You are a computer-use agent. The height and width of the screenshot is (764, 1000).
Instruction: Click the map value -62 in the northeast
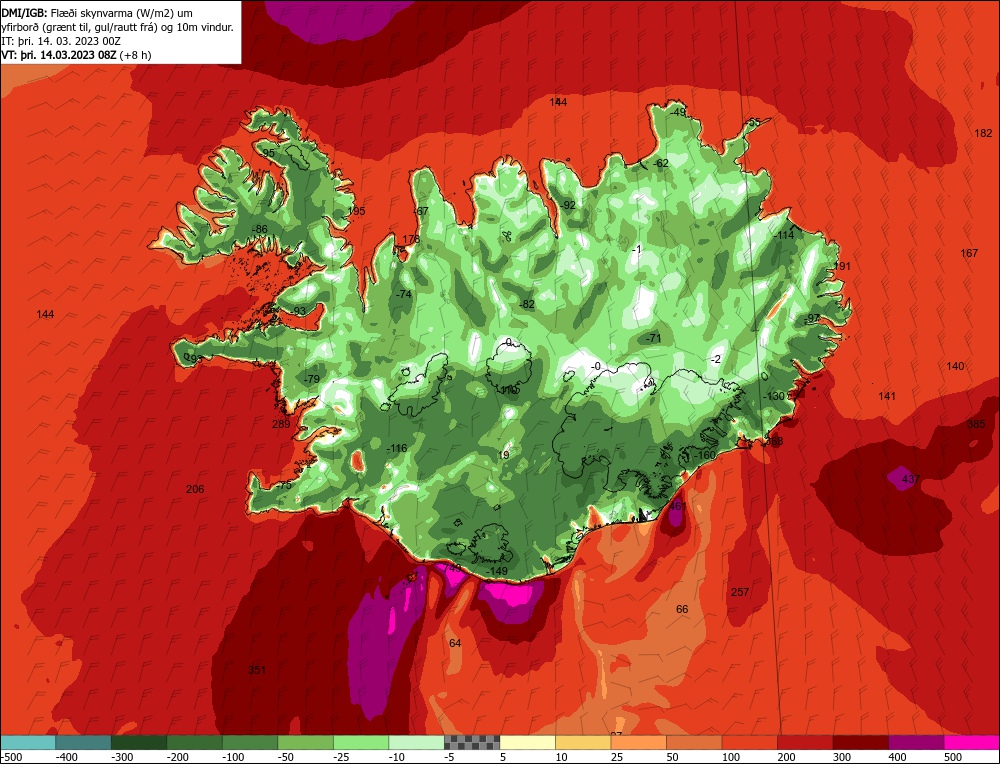tap(660, 163)
